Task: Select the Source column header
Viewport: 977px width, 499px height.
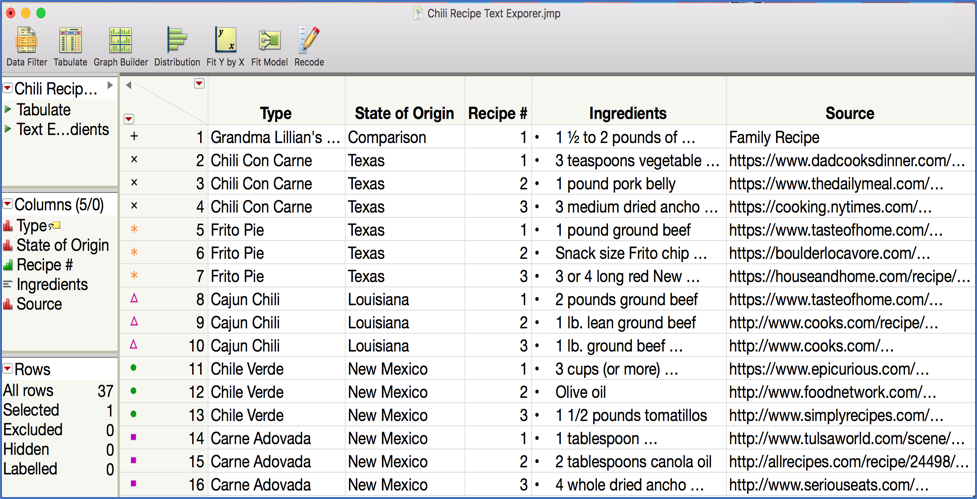Action: coord(849,113)
